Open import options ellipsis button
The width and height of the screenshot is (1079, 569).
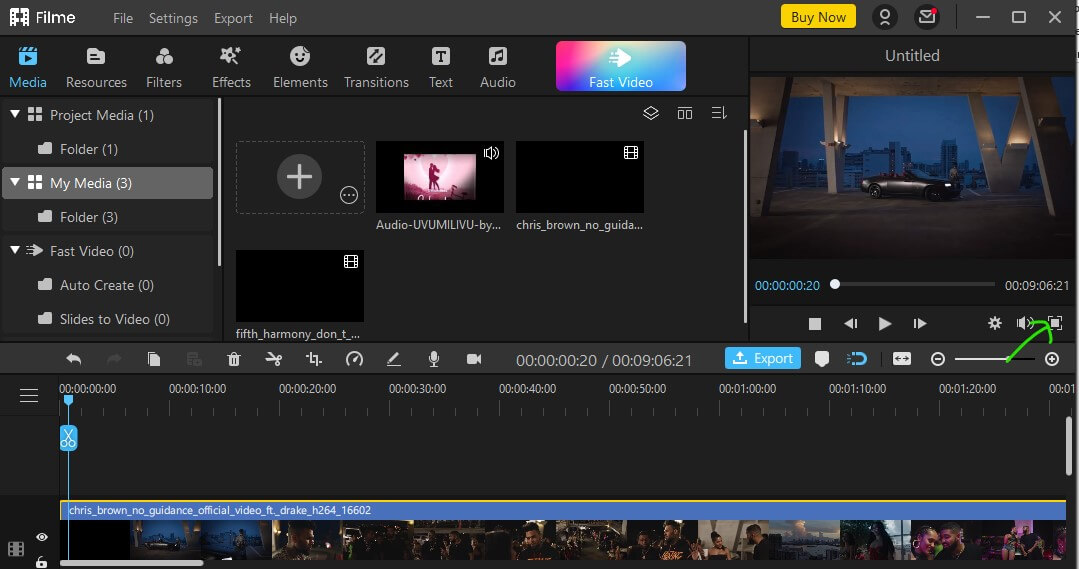click(x=349, y=195)
